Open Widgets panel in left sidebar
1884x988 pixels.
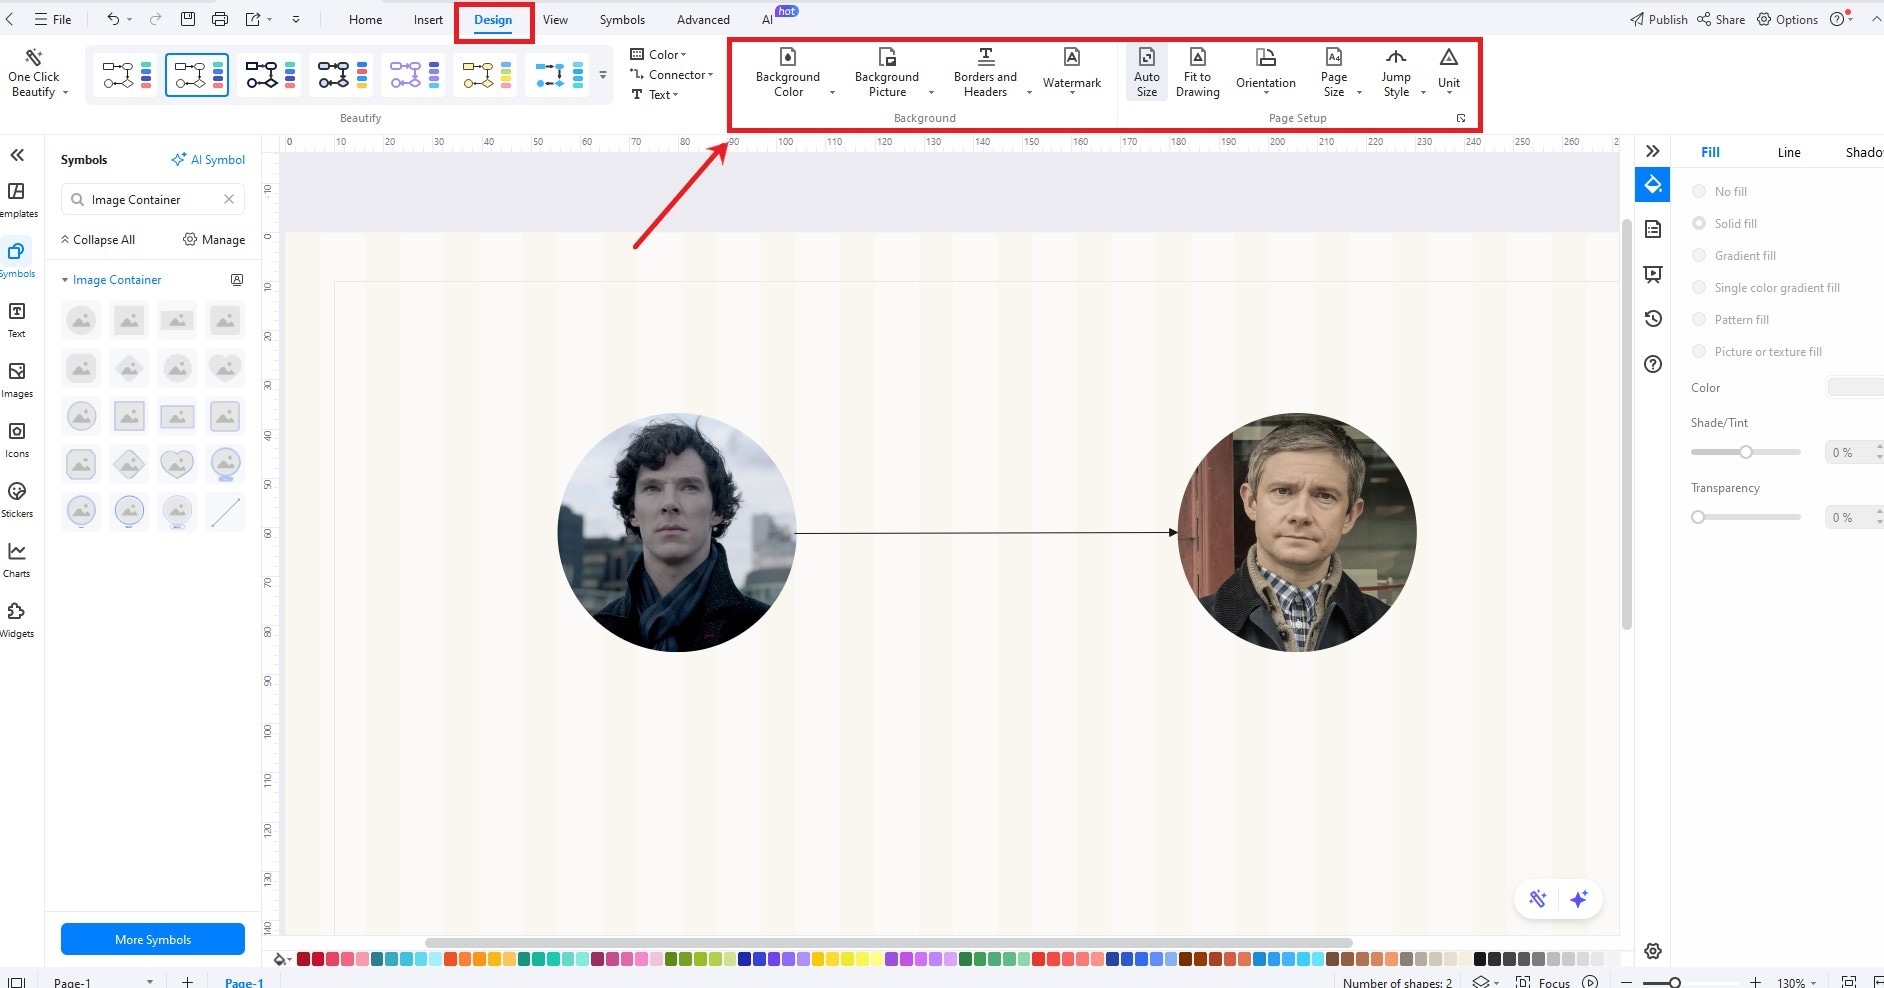tap(17, 620)
